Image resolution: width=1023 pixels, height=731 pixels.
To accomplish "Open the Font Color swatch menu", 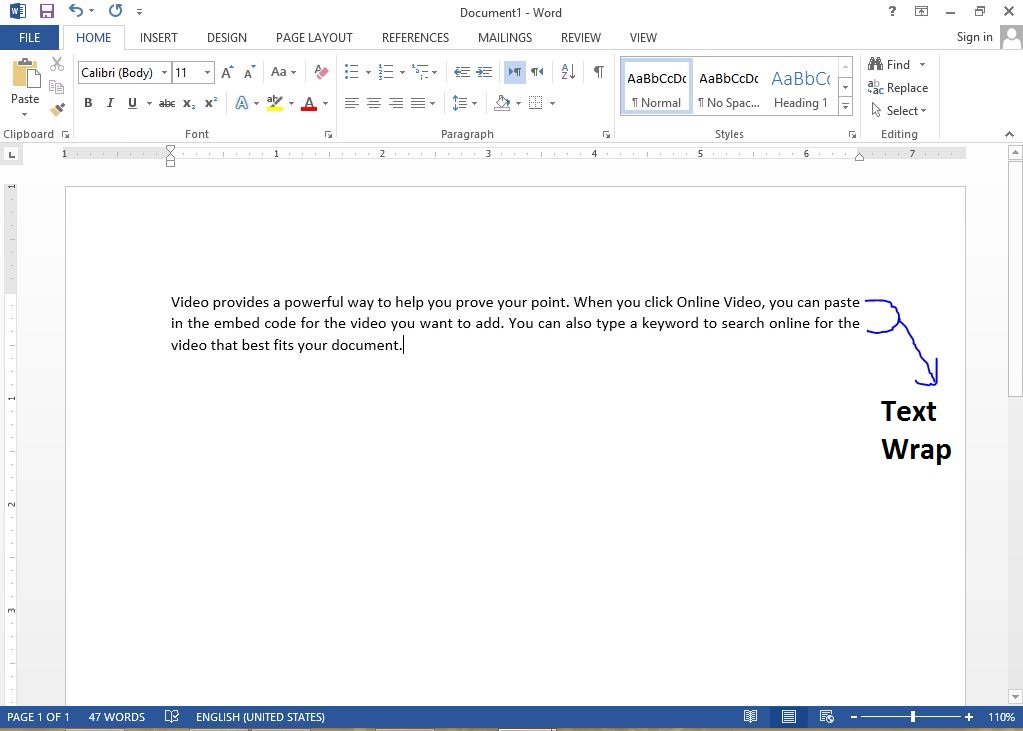I will [323, 103].
